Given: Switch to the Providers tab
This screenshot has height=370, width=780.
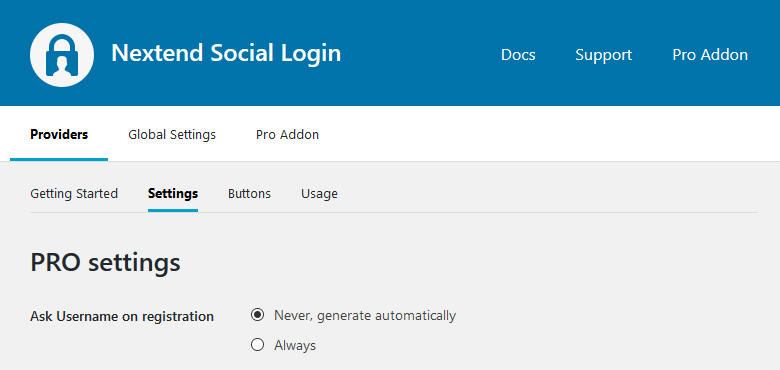Looking at the screenshot, I should [x=59, y=134].
